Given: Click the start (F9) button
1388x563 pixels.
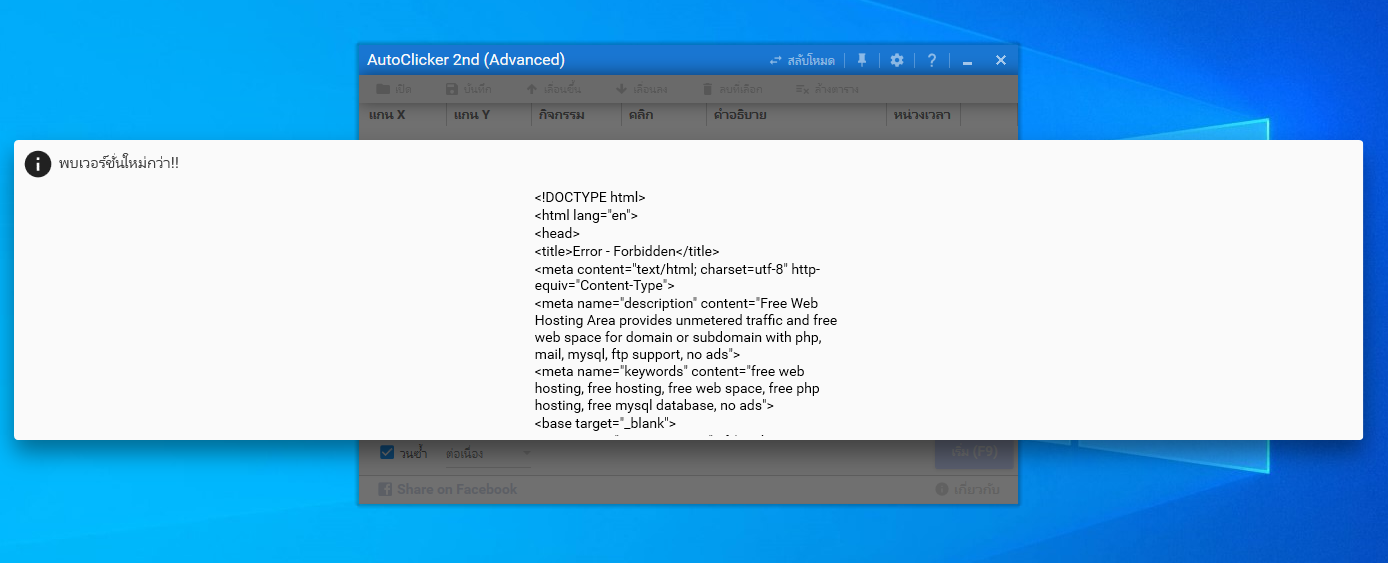Looking at the screenshot, I should click(x=974, y=453).
